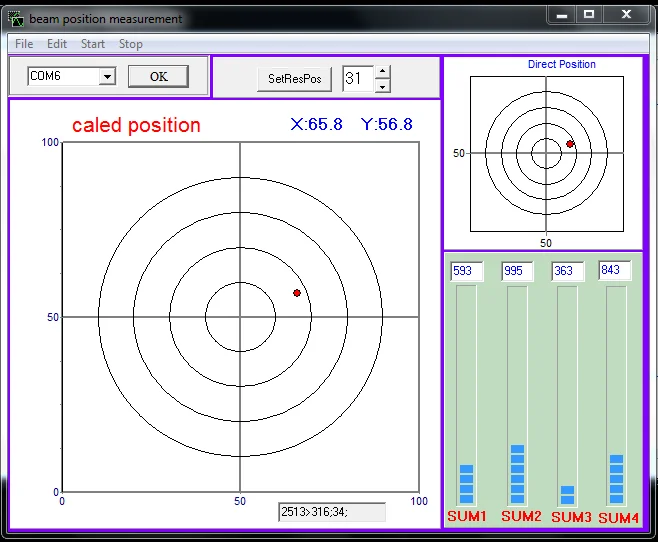The image size is (658, 542).
Task: Click the SetResPos button
Action: [294, 78]
